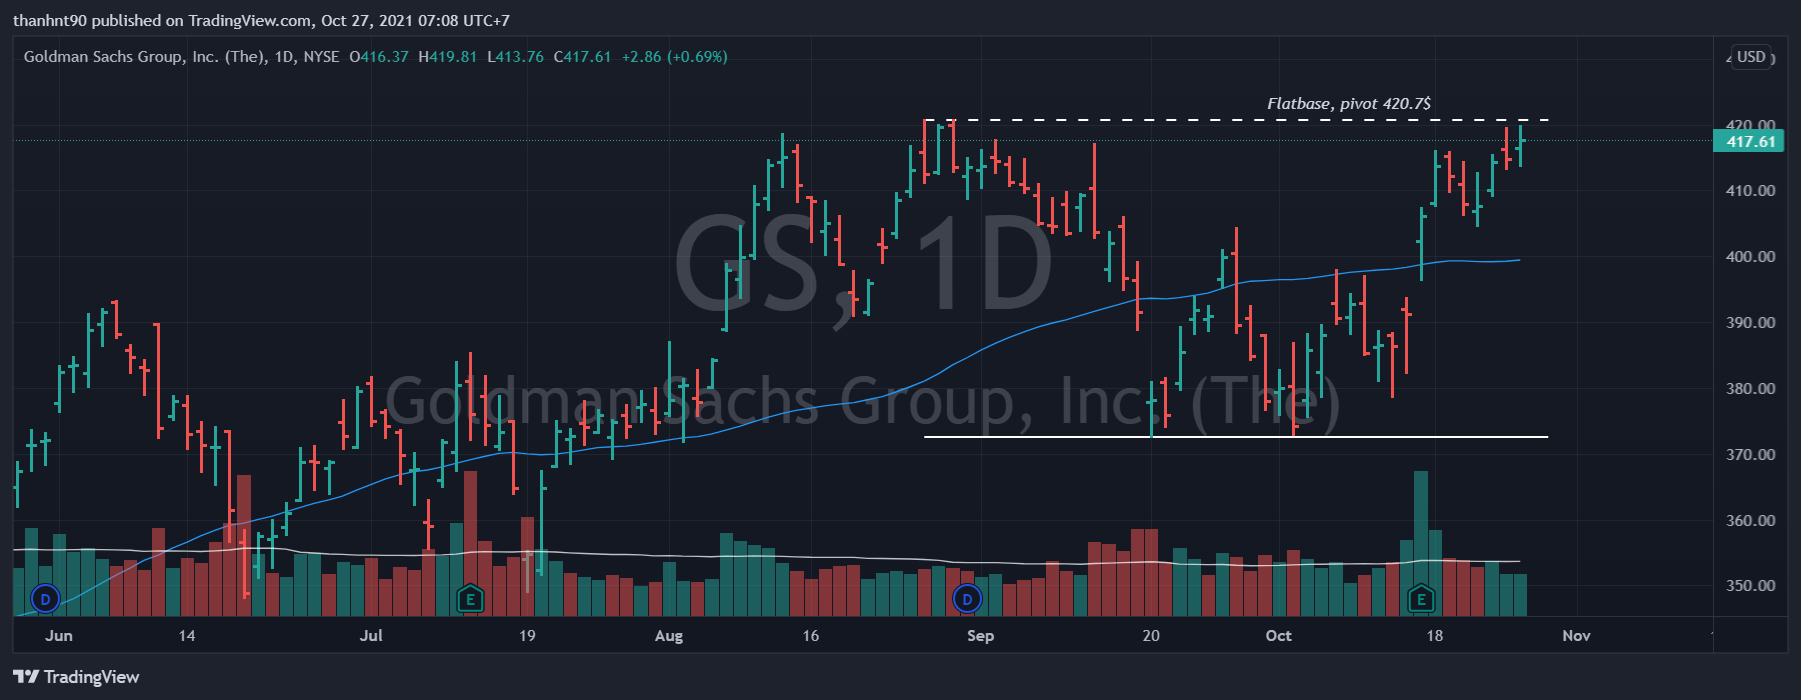Click the 350.00 price axis label
This screenshot has width=1801, height=700.
pyautogui.click(x=1750, y=586)
